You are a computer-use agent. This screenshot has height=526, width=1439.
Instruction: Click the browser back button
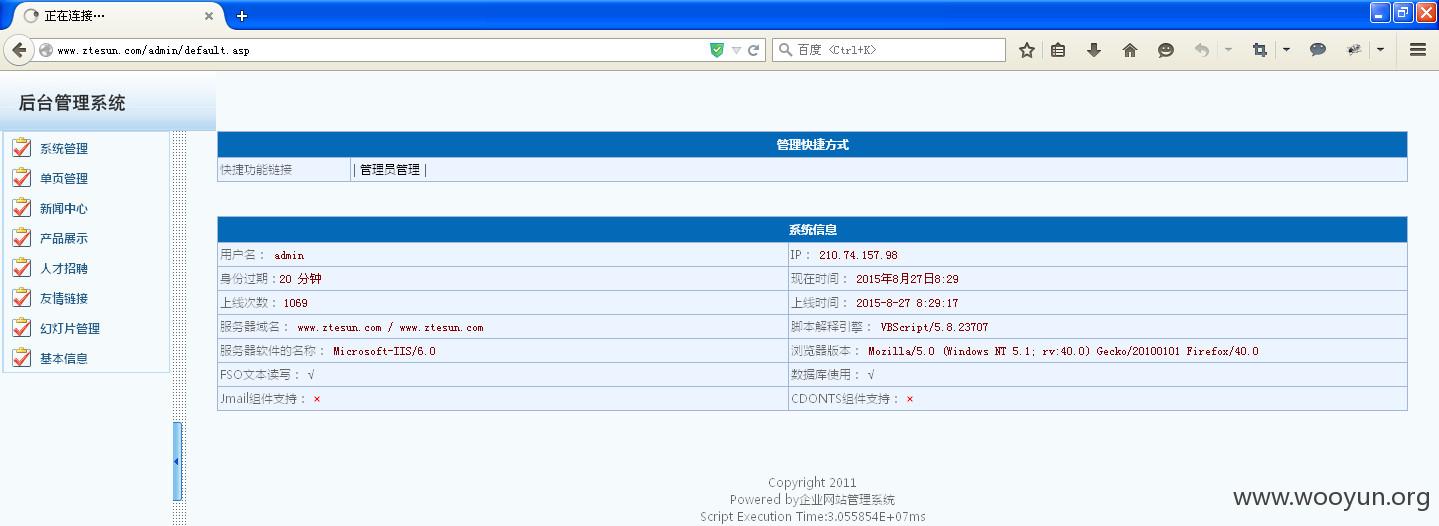point(19,50)
